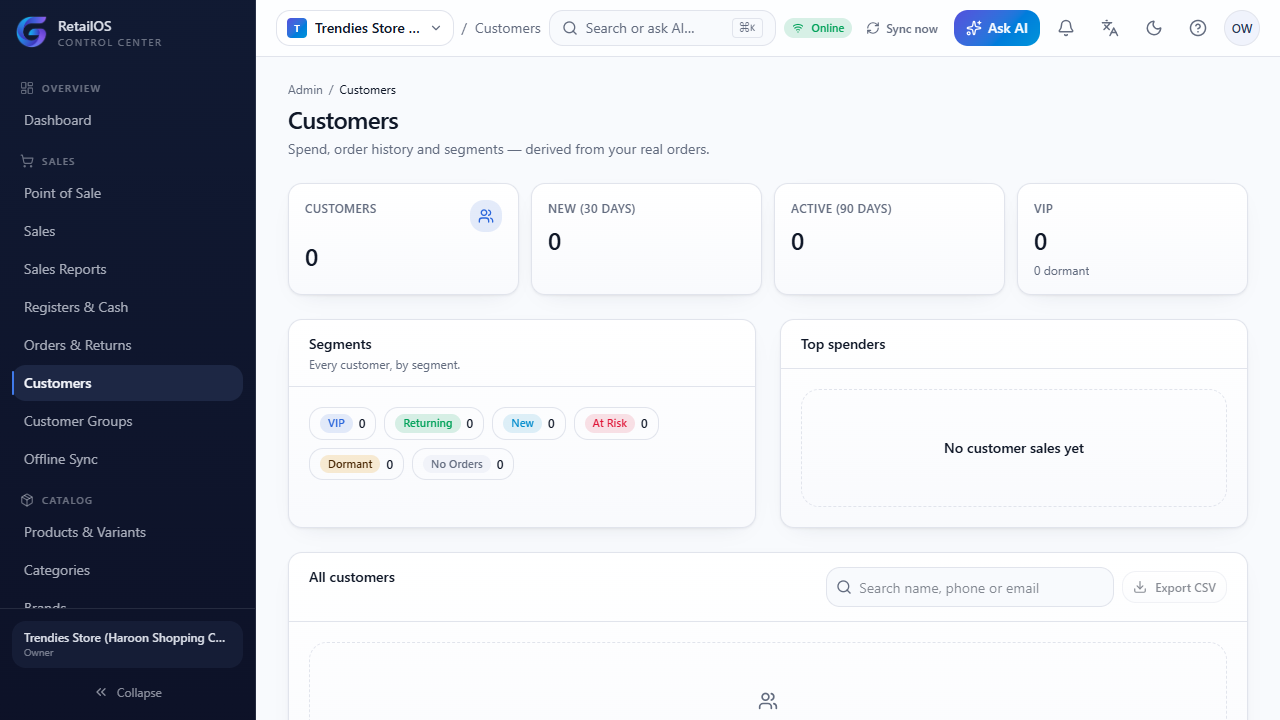
Task: Select the VIP segment chip
Action: coord(342,424)
